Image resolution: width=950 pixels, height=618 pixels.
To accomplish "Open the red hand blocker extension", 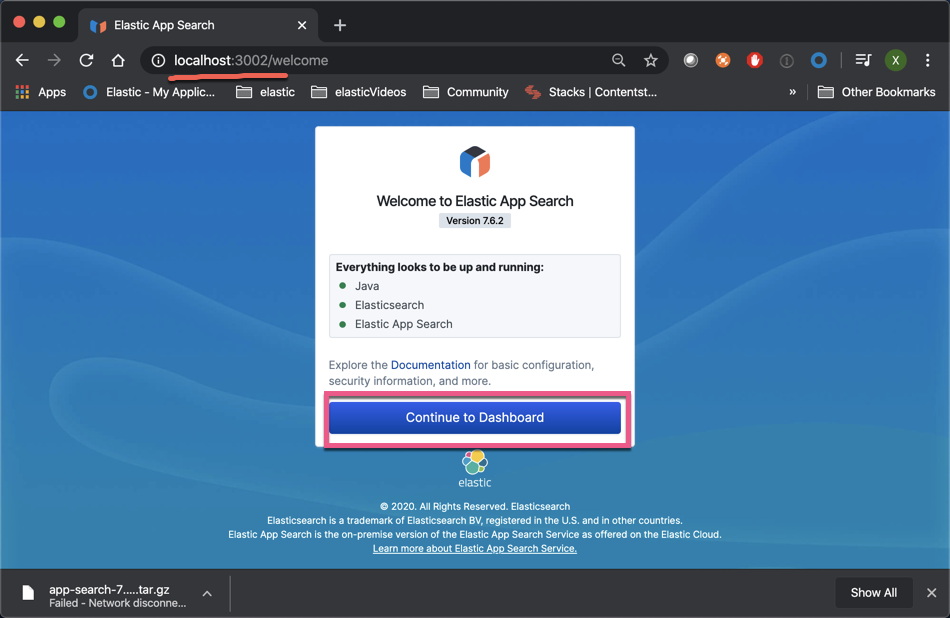I will tap(754, 60).
